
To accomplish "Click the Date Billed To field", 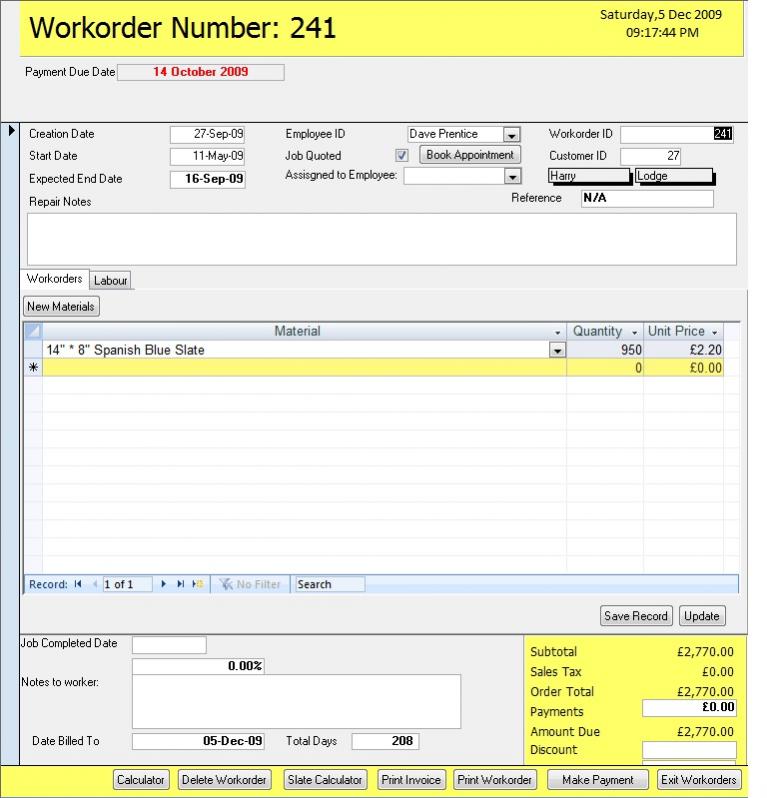I will tap(198, 741).
